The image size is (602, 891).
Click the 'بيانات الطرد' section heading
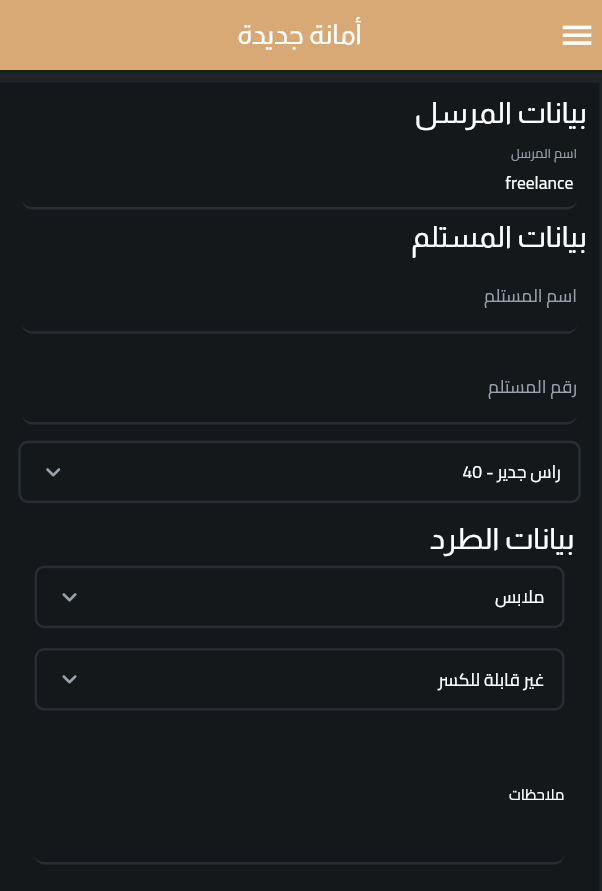pos(501,539)
